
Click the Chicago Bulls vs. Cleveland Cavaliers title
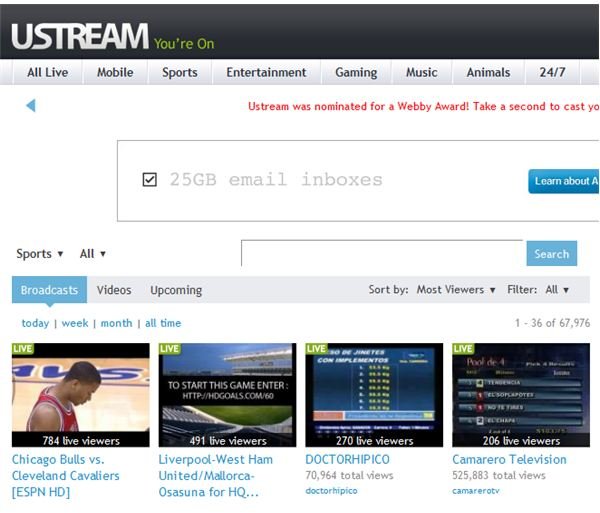pyautogui.click(x=65, y=476)
